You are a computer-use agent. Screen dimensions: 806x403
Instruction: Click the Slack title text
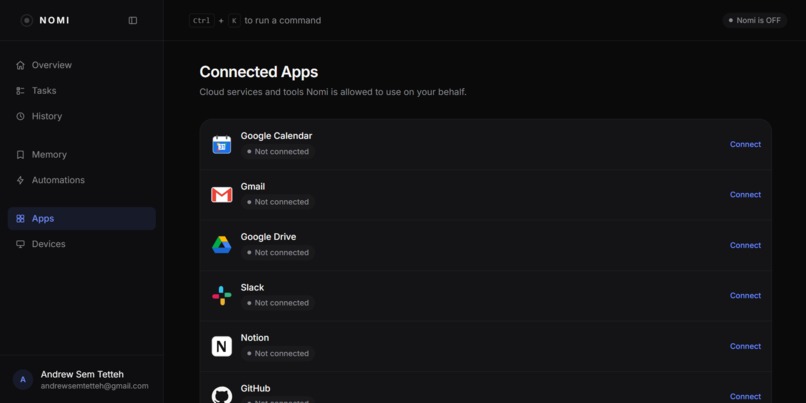pyautogui.click(x=252, y=287)
